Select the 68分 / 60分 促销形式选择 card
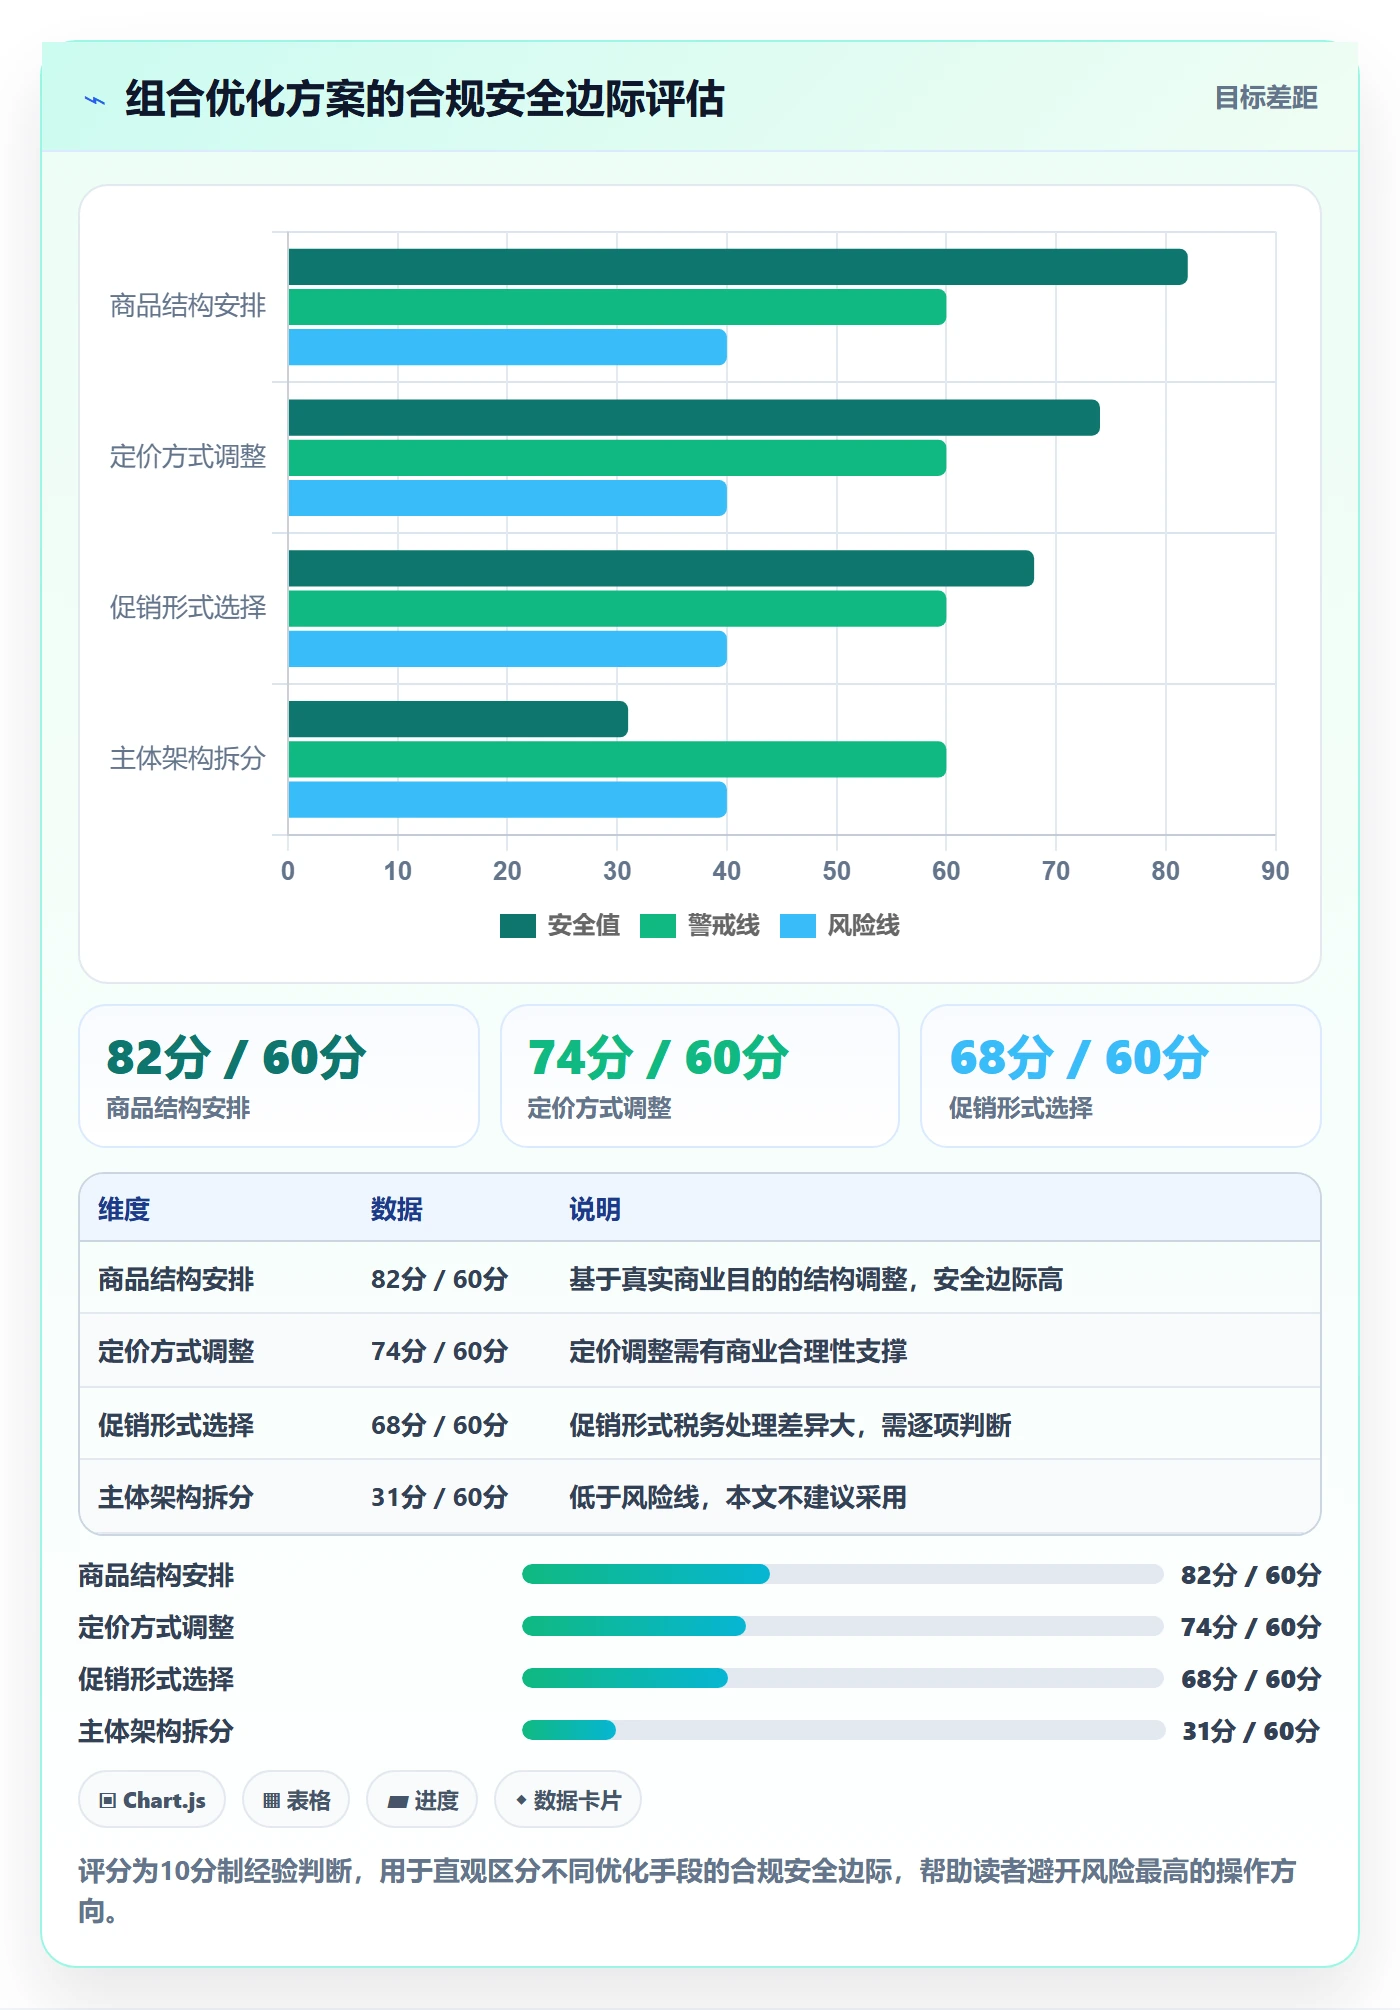 (x=1121, y=1076)
